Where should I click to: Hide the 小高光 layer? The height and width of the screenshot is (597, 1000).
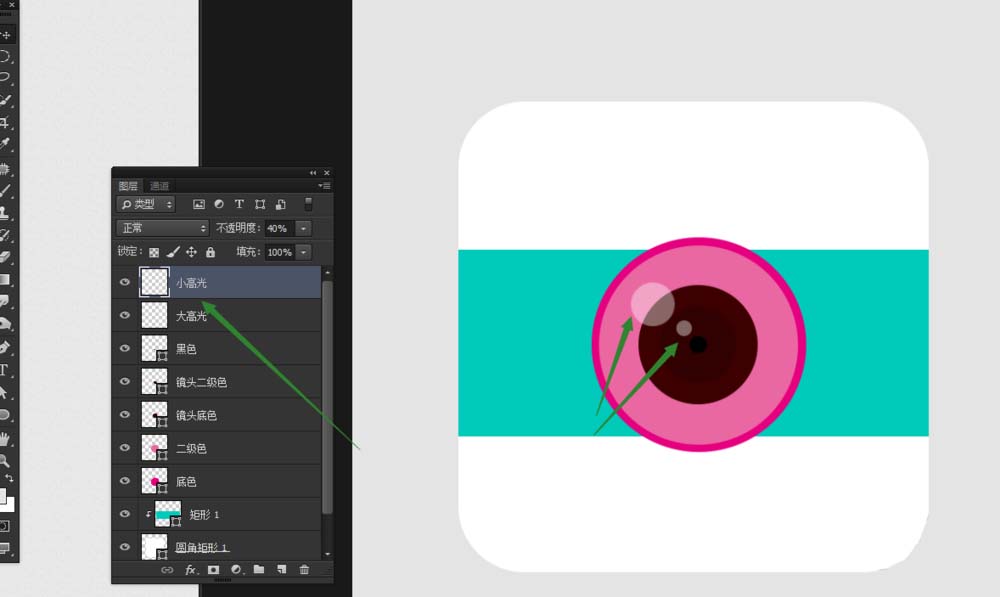pos(125,283)
